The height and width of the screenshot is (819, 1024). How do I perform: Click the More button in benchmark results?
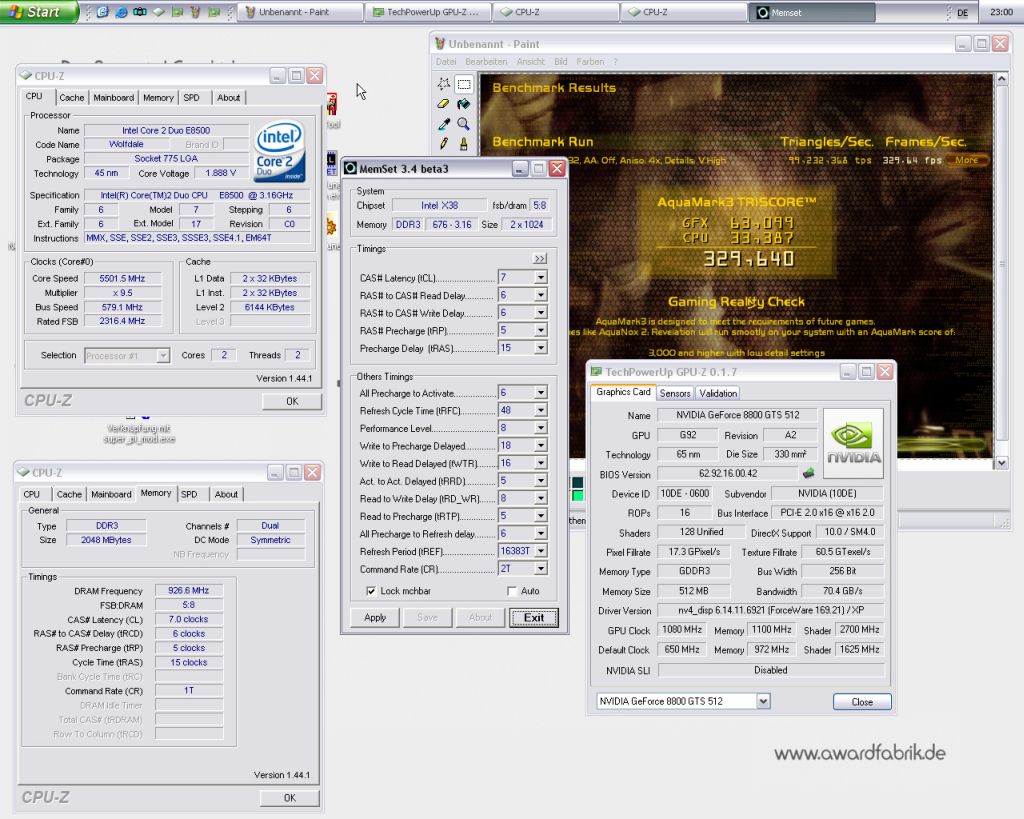[x=967, y=160]
